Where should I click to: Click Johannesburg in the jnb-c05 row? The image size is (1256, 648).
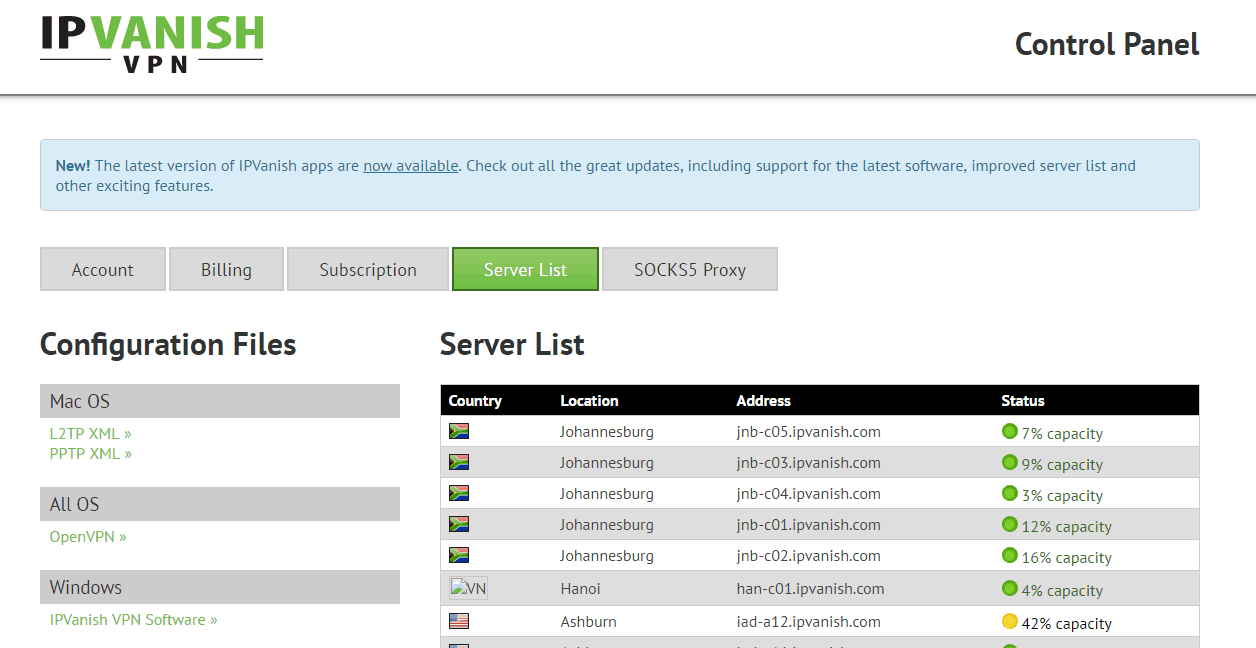click(607, 432)
